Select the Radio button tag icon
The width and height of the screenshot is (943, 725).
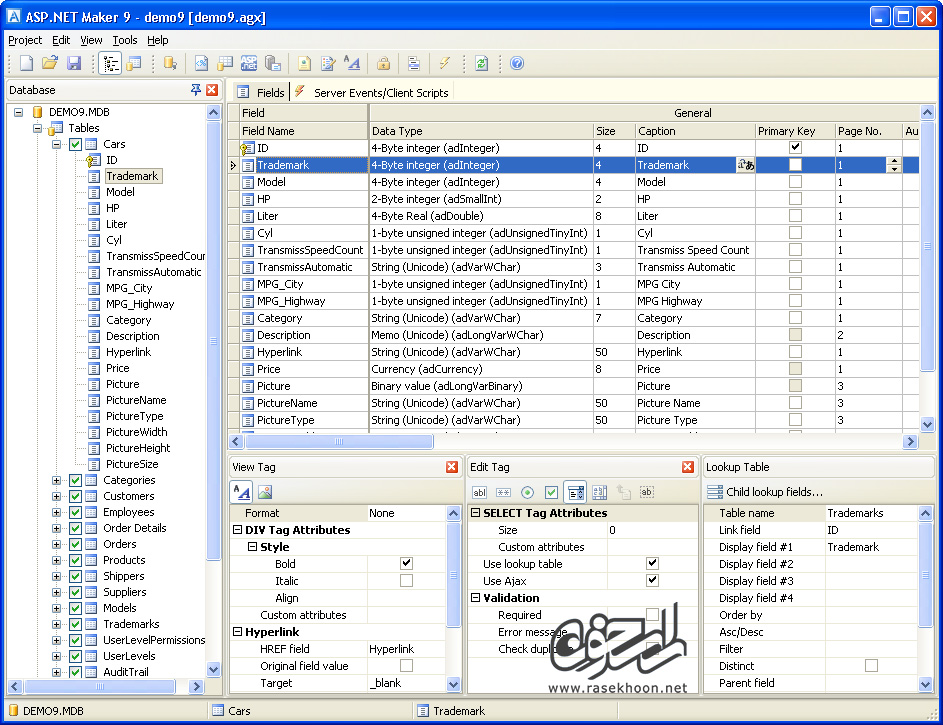[x=525, y=490]
